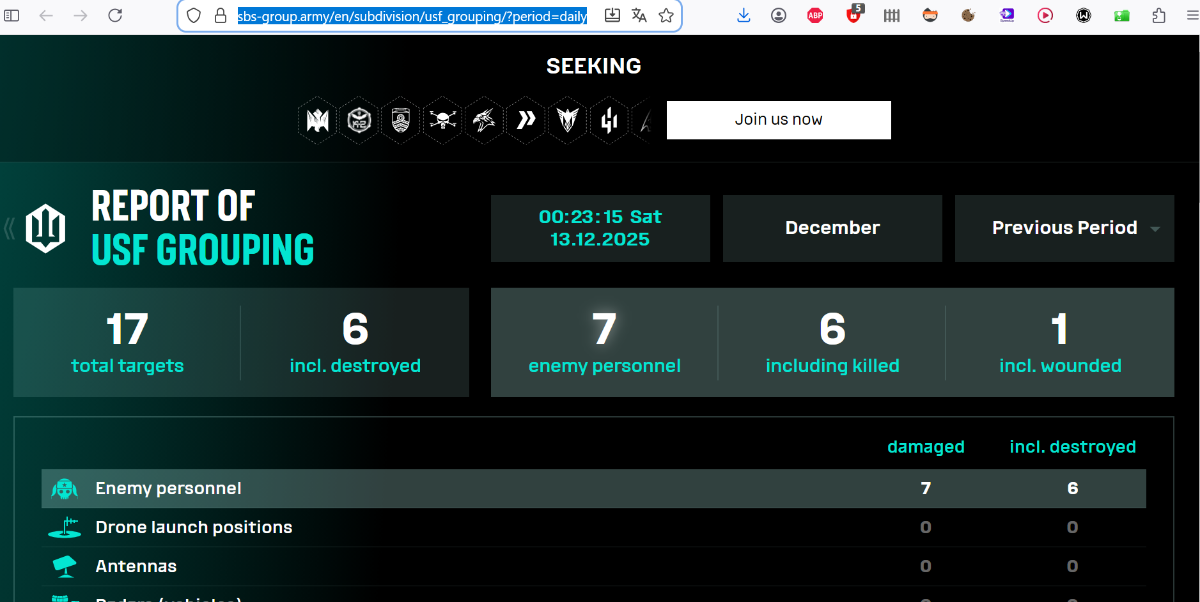1200x602 pixels.
Task: Collapse panel using the left double chevron
Action: coord(9,229)
